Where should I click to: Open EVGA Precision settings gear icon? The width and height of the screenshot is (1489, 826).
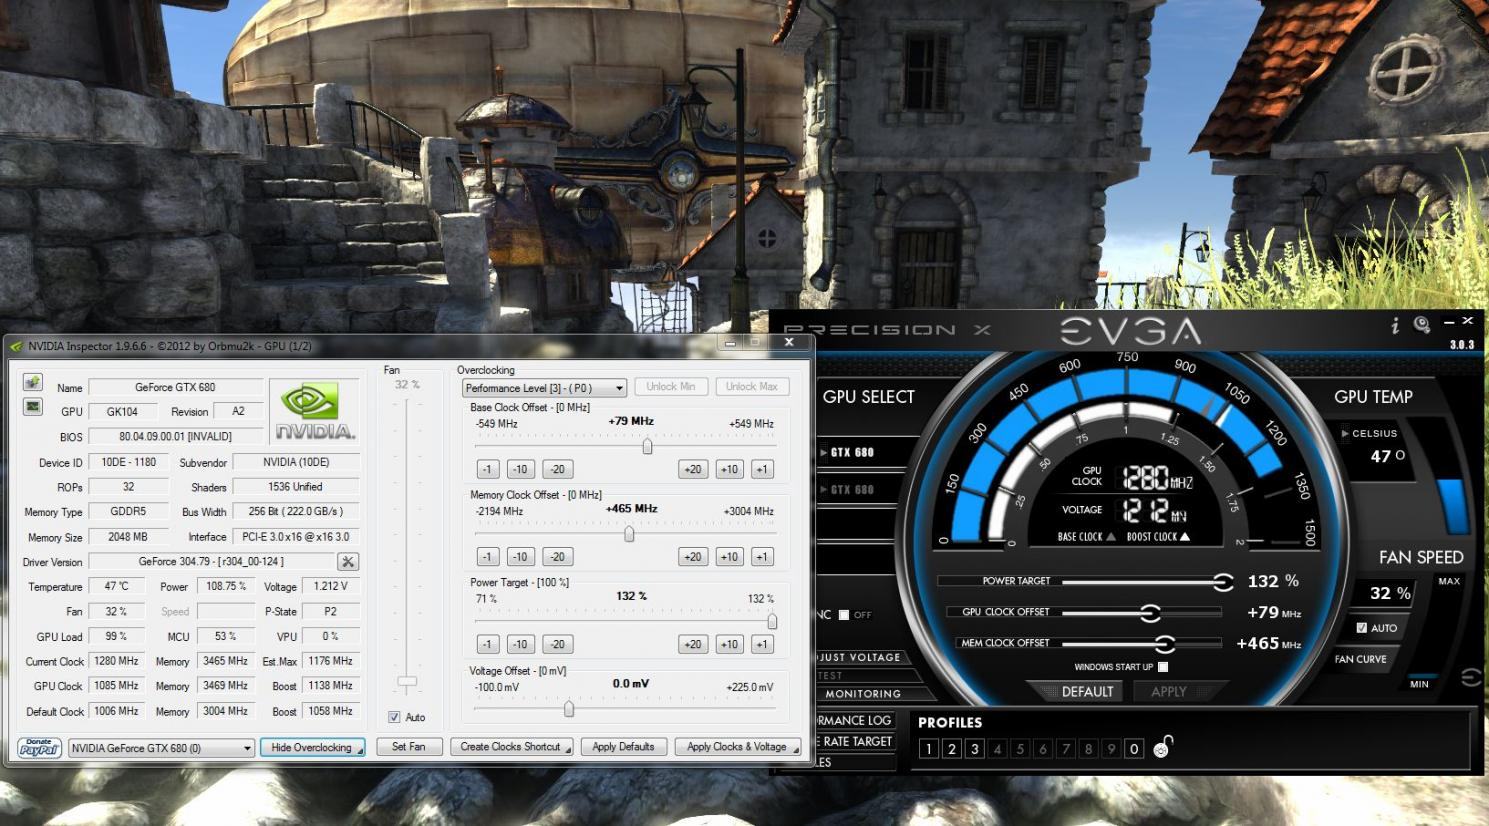[1422, 324]
